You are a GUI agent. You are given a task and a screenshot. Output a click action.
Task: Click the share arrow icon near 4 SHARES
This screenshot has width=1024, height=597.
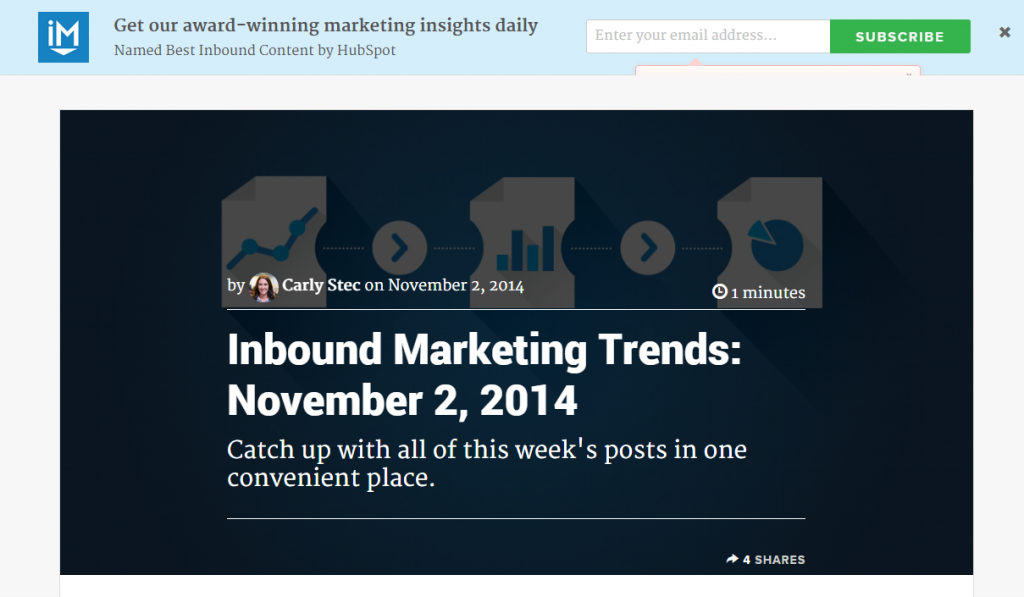point(731,559)
